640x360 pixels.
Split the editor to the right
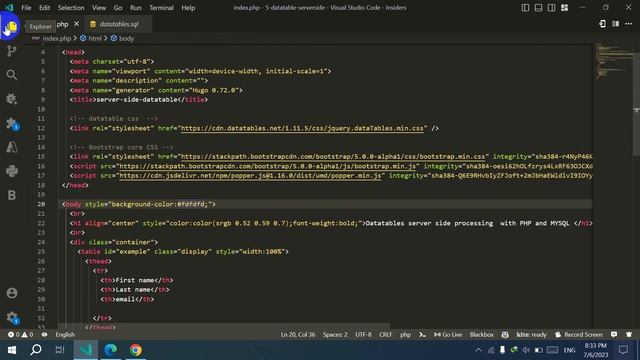(615, 24)
